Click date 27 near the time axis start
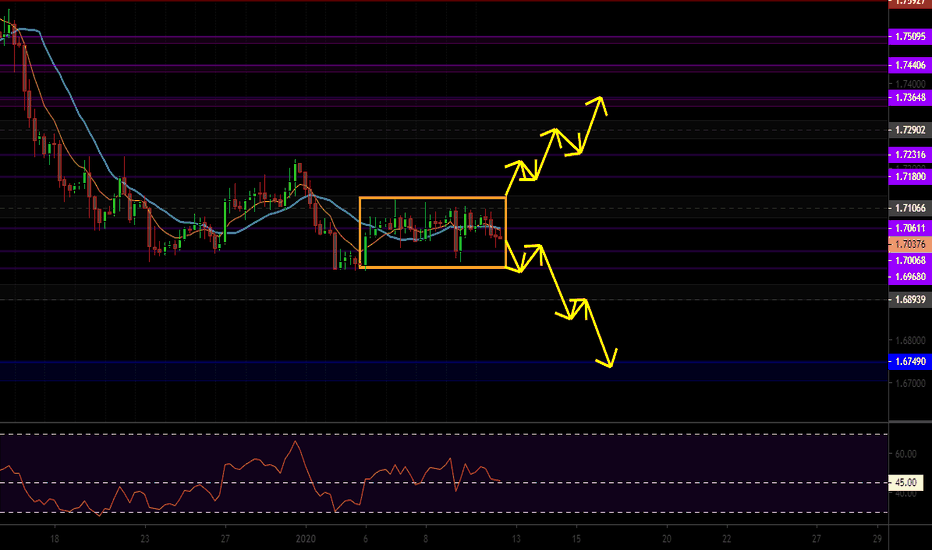This screenshot has height=550, width=932. [x=225, y=536]
